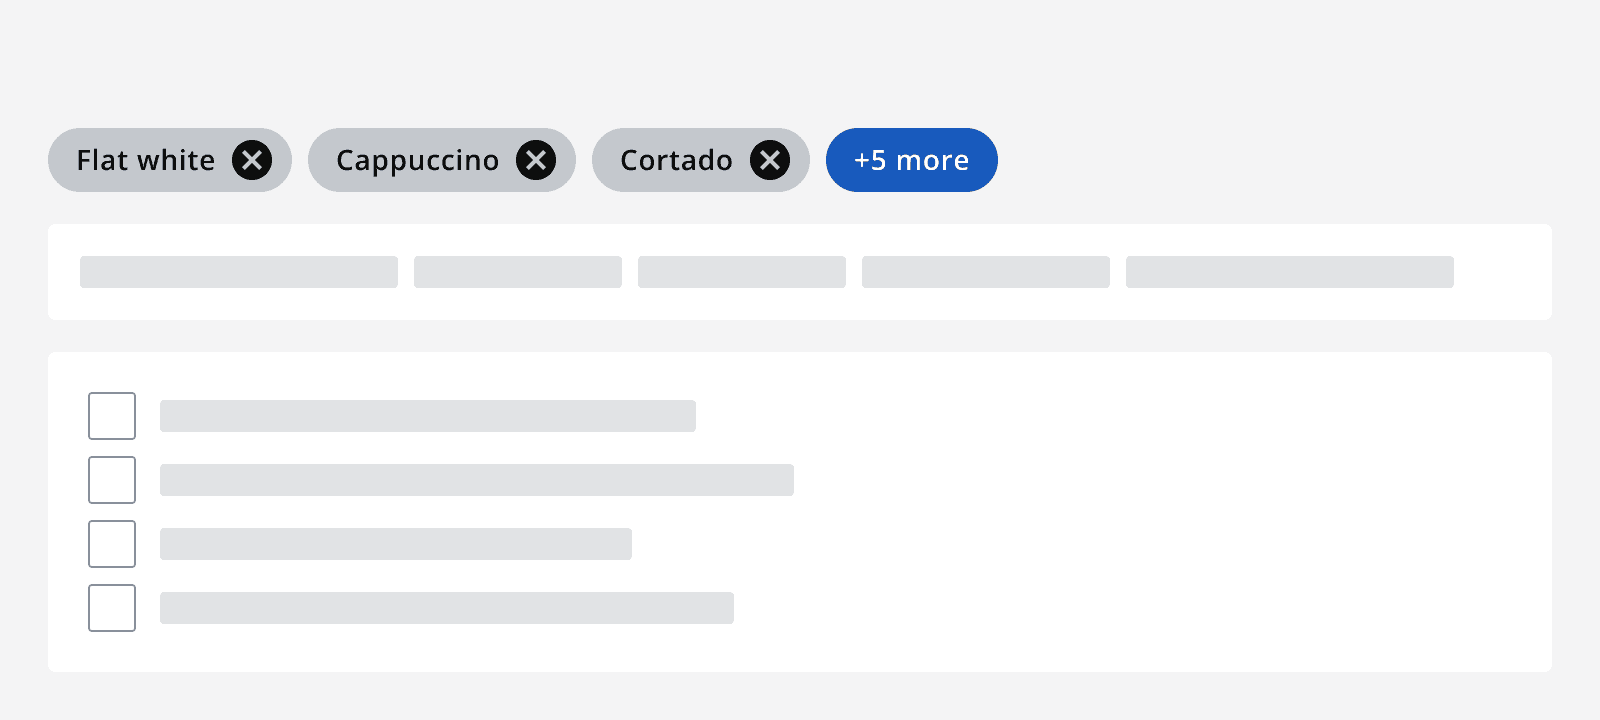
Task: Select the placeholder label beside the fourth checkbox
Action: point(447,608)
